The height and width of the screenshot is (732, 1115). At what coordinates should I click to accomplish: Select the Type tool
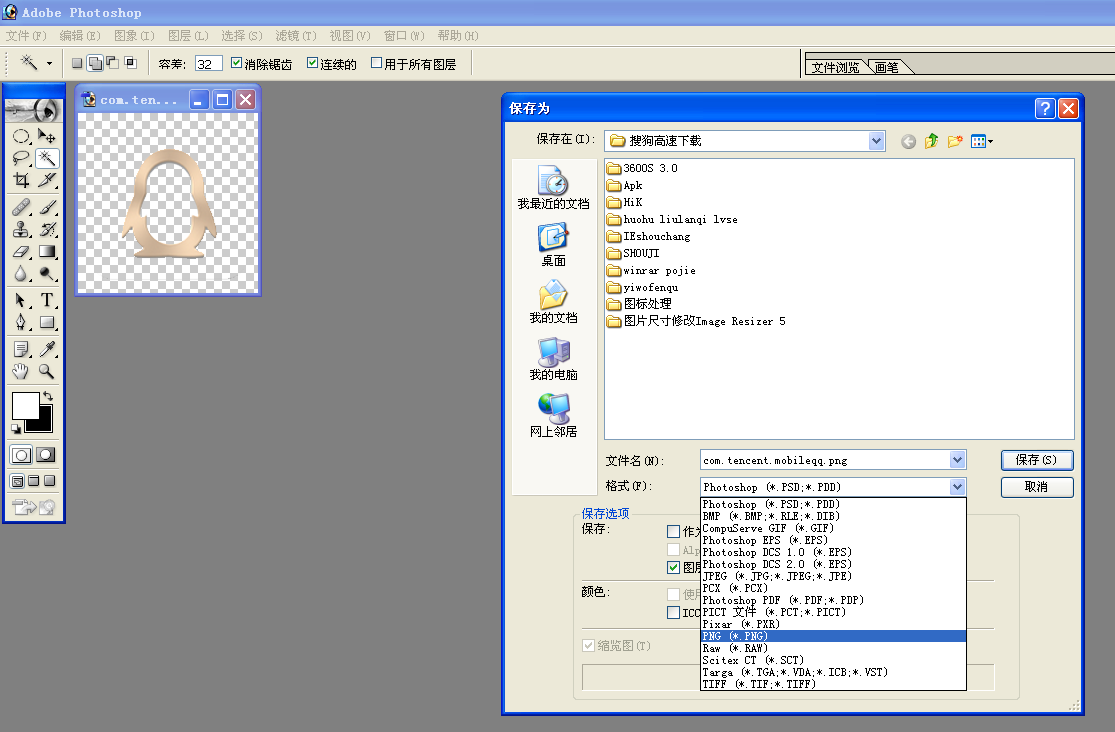click(47, 300)
